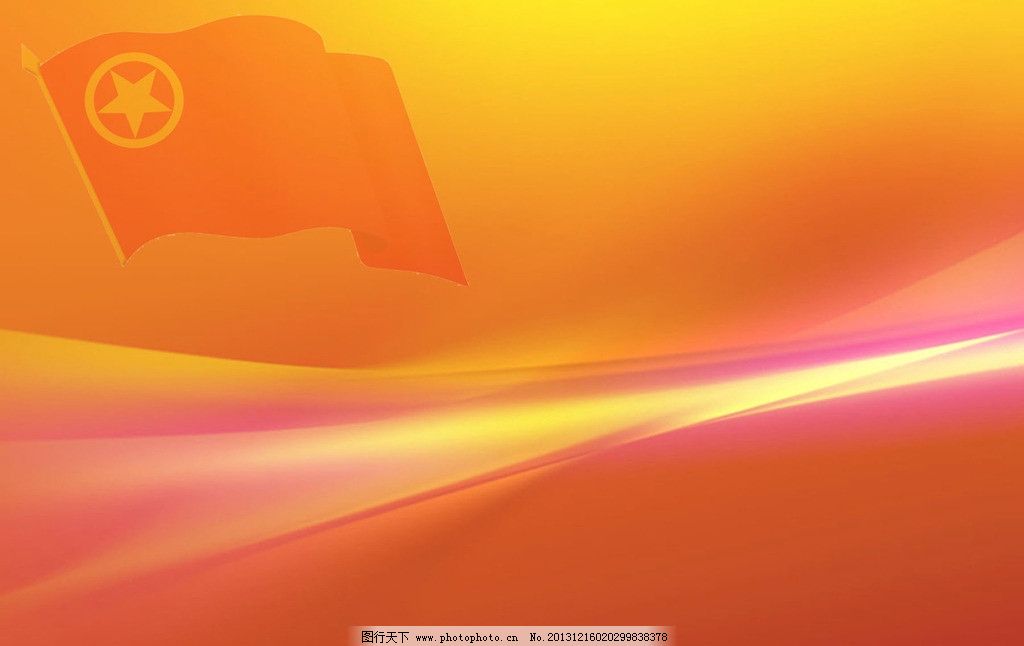The height and width of the screenshot is (646, 1024).
Task: Select the No.20131216020299838378 image number
Action: [598, 636]
